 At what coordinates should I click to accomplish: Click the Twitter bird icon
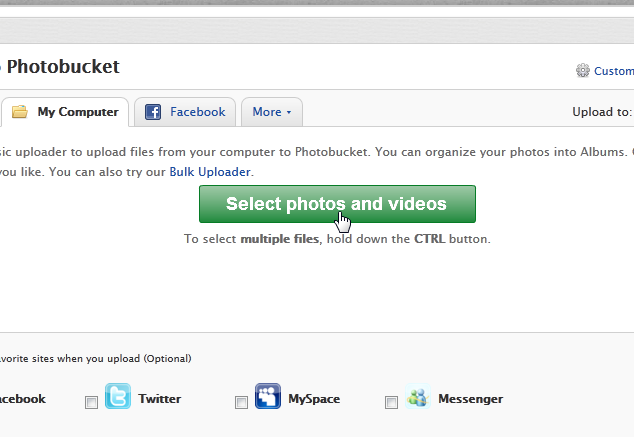[118, 397]
